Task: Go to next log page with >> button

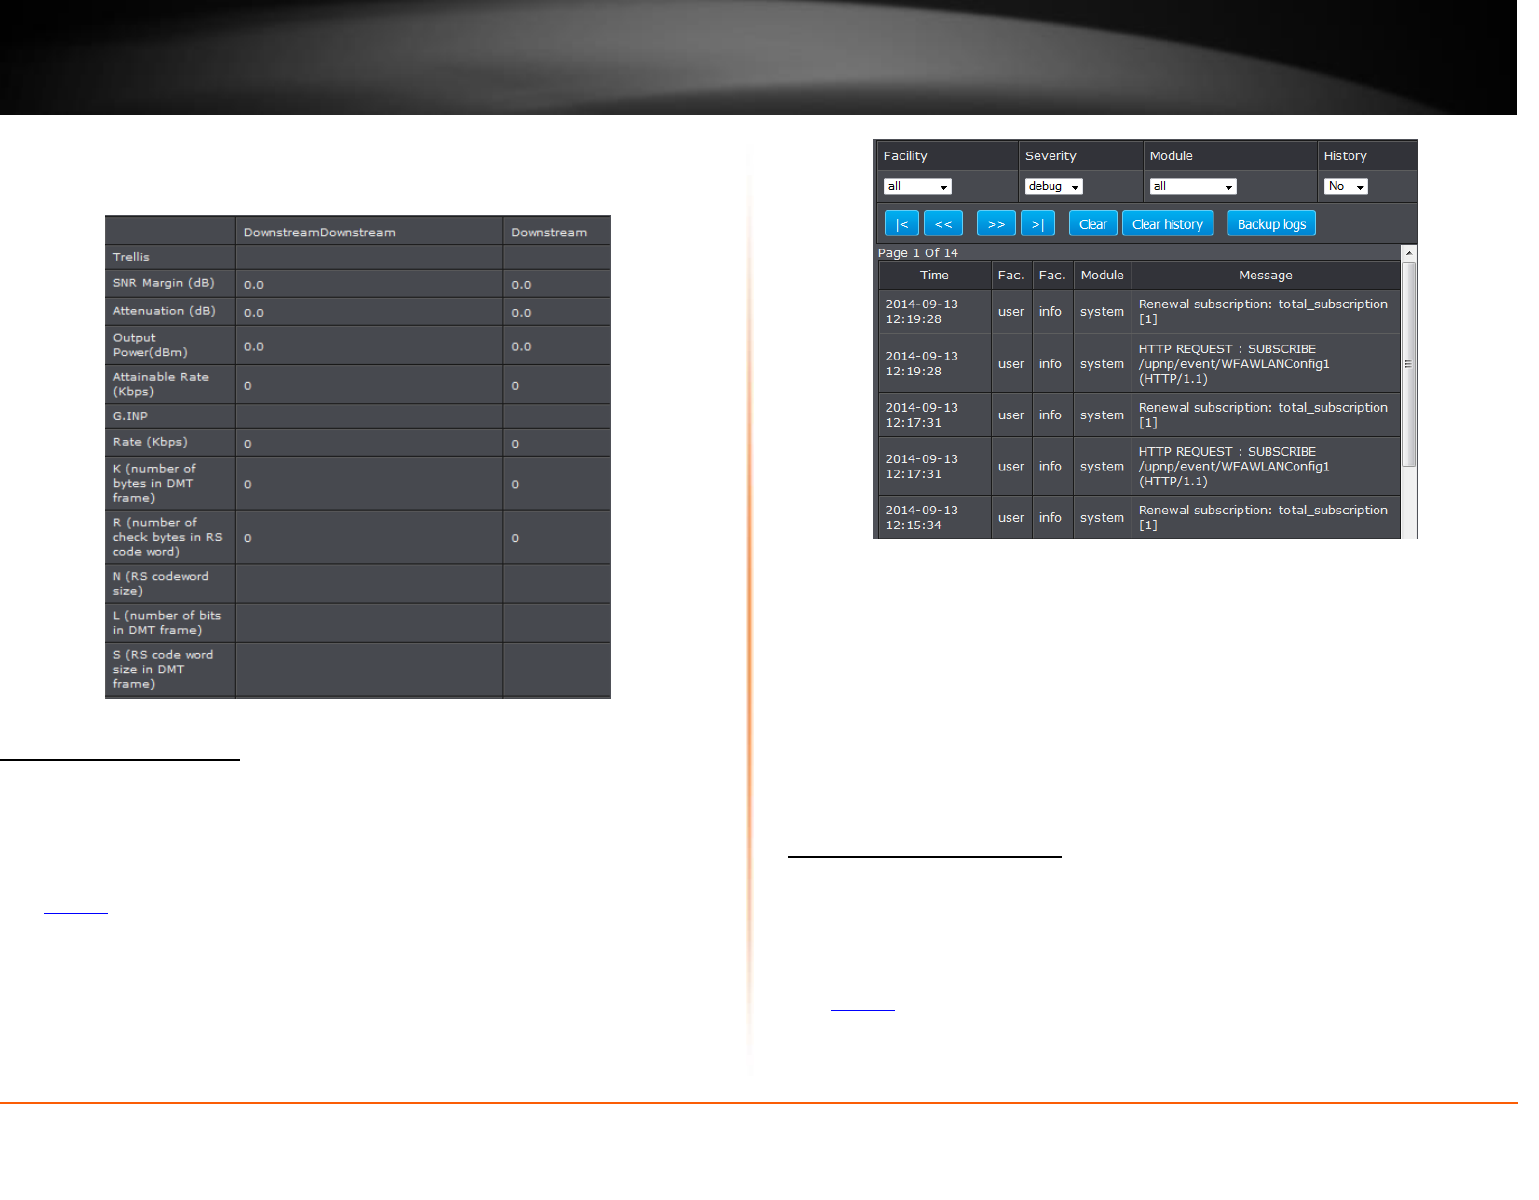Action: [996, 224]
